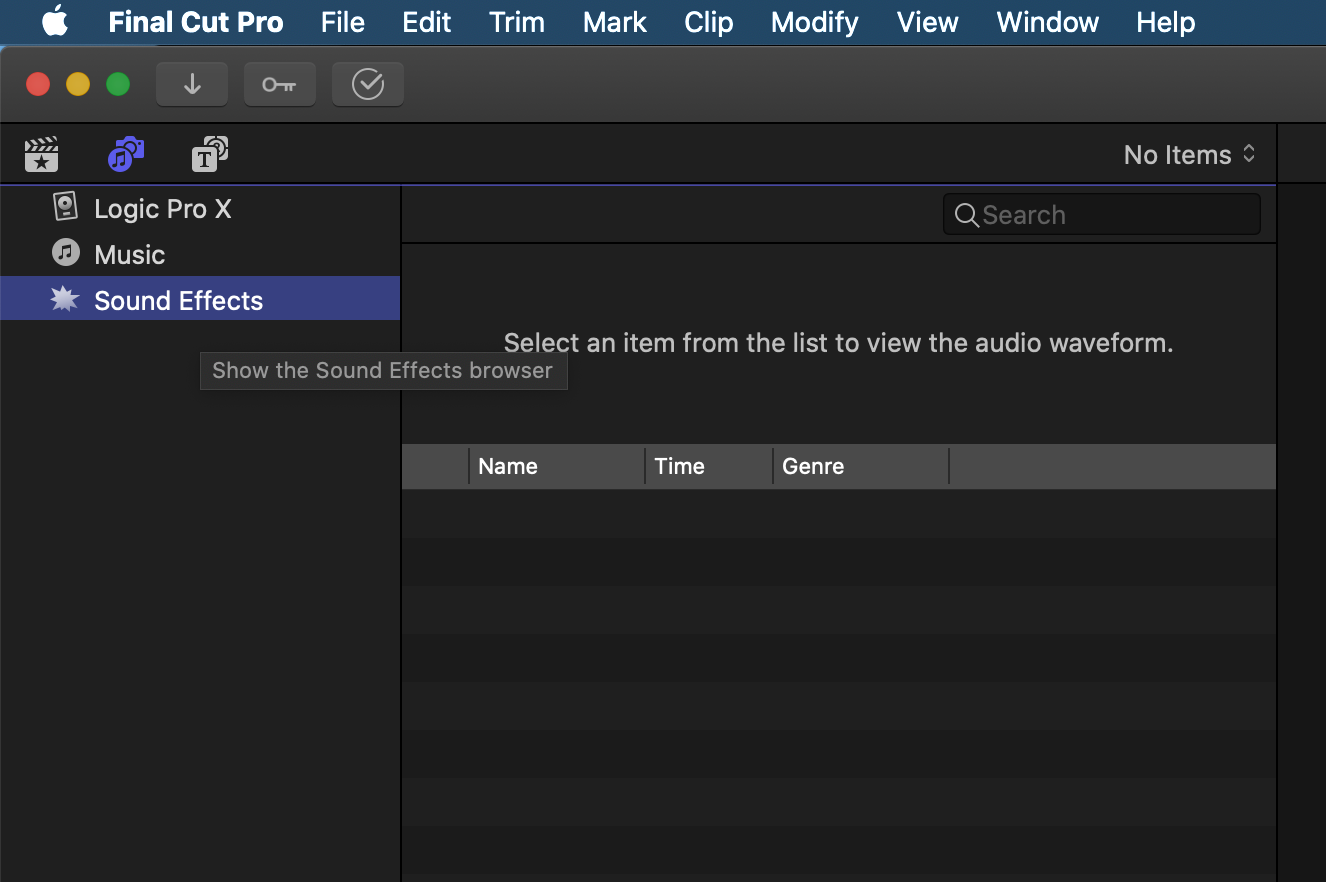Toggle the Background Tasks checkmark button

click(368, 85)
